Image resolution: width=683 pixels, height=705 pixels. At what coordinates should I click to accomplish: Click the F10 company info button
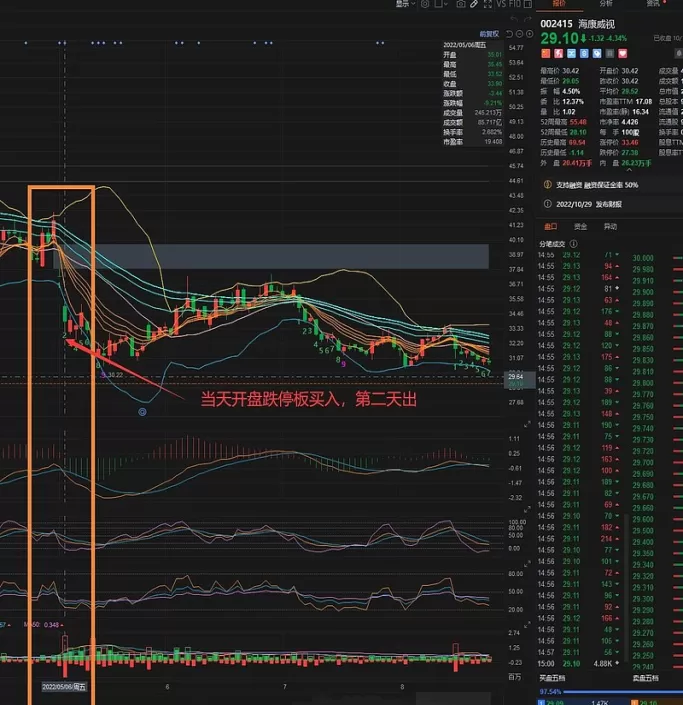pyautogui.click(x=514, y=4)
